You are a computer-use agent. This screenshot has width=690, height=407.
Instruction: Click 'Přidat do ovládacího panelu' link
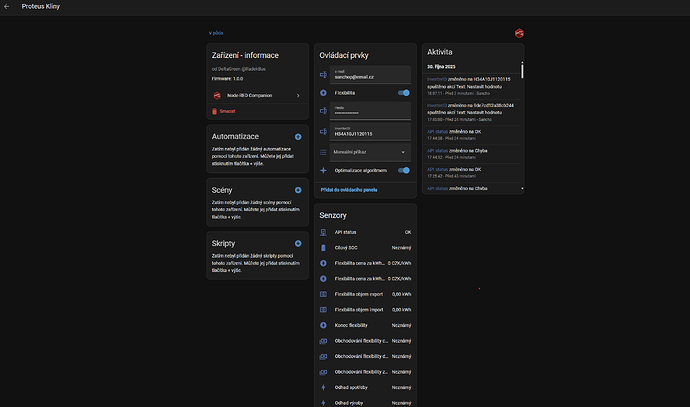(x=349, y=189)
